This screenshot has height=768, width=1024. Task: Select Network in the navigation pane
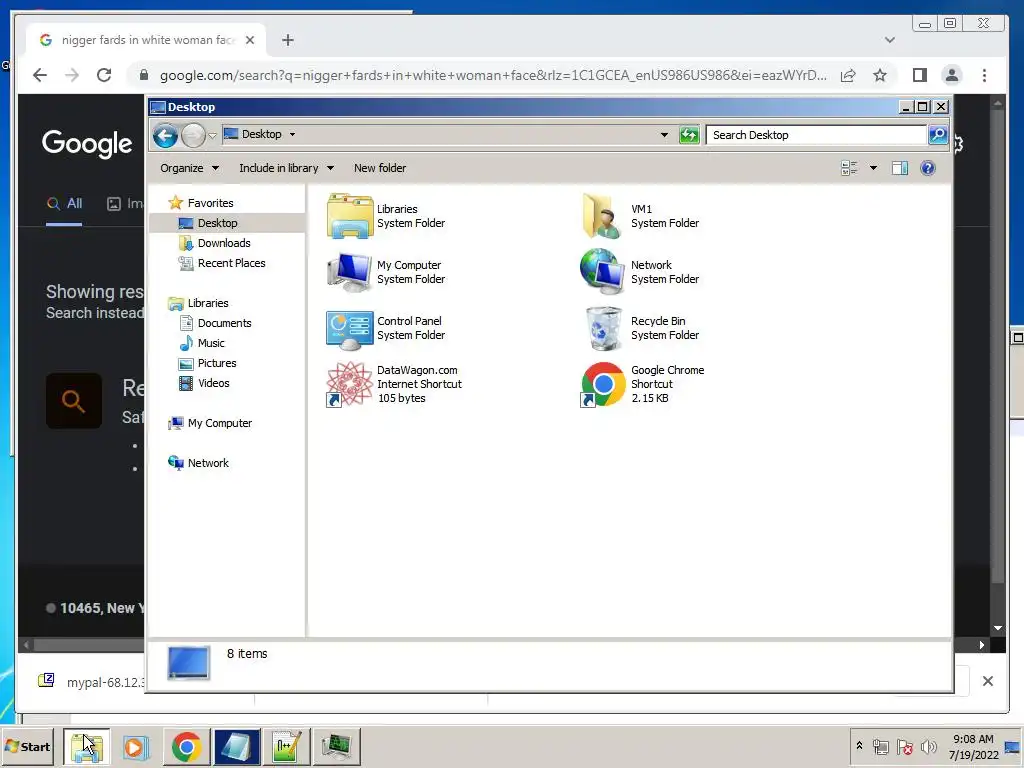click(x=208, y=463)
